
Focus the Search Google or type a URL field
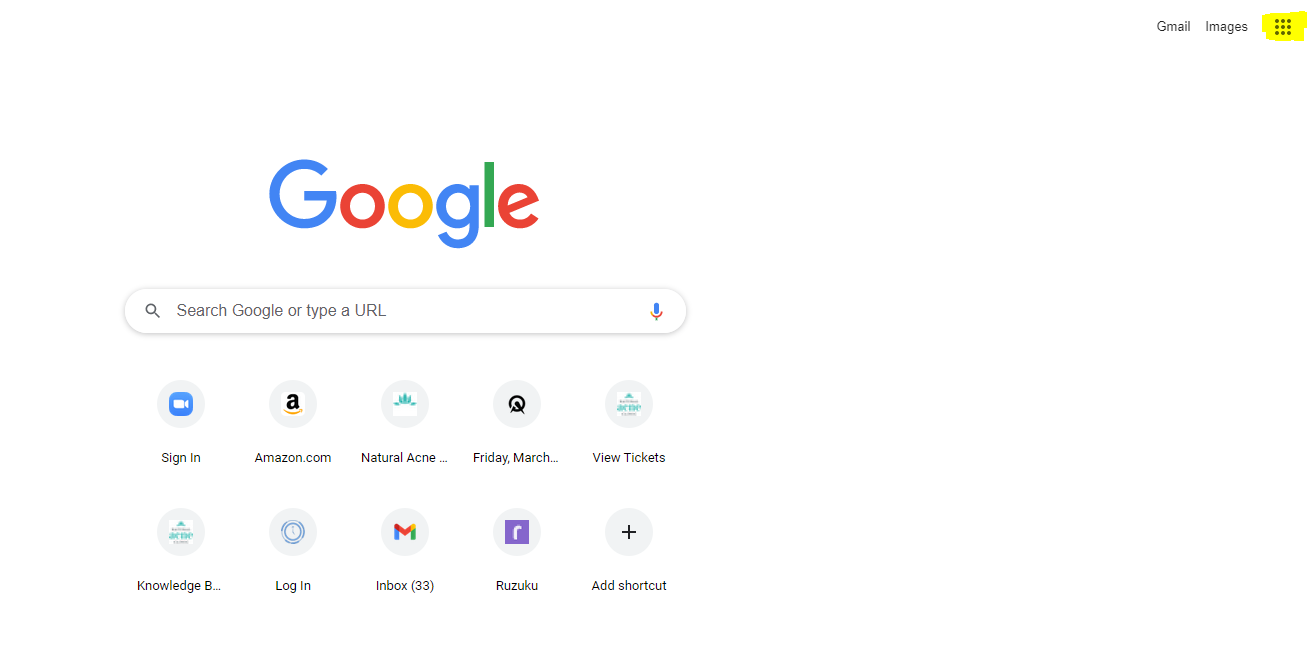tap(405, 311)
